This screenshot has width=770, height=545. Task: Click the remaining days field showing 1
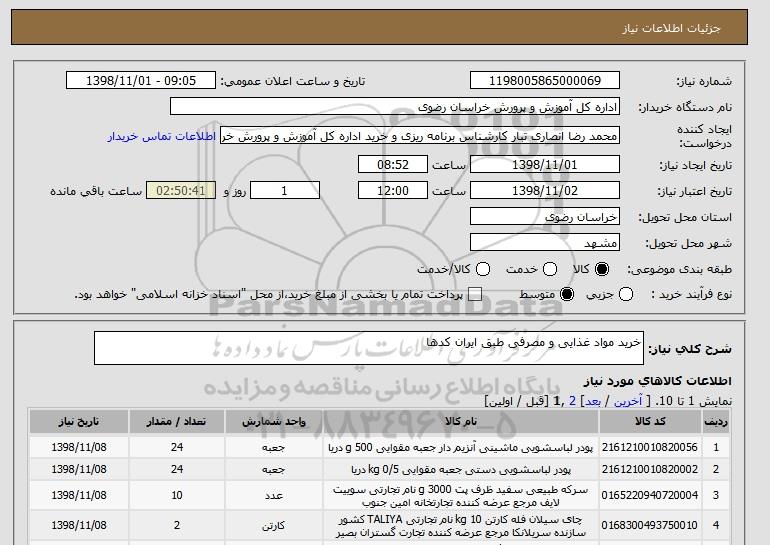pos(285,191)
